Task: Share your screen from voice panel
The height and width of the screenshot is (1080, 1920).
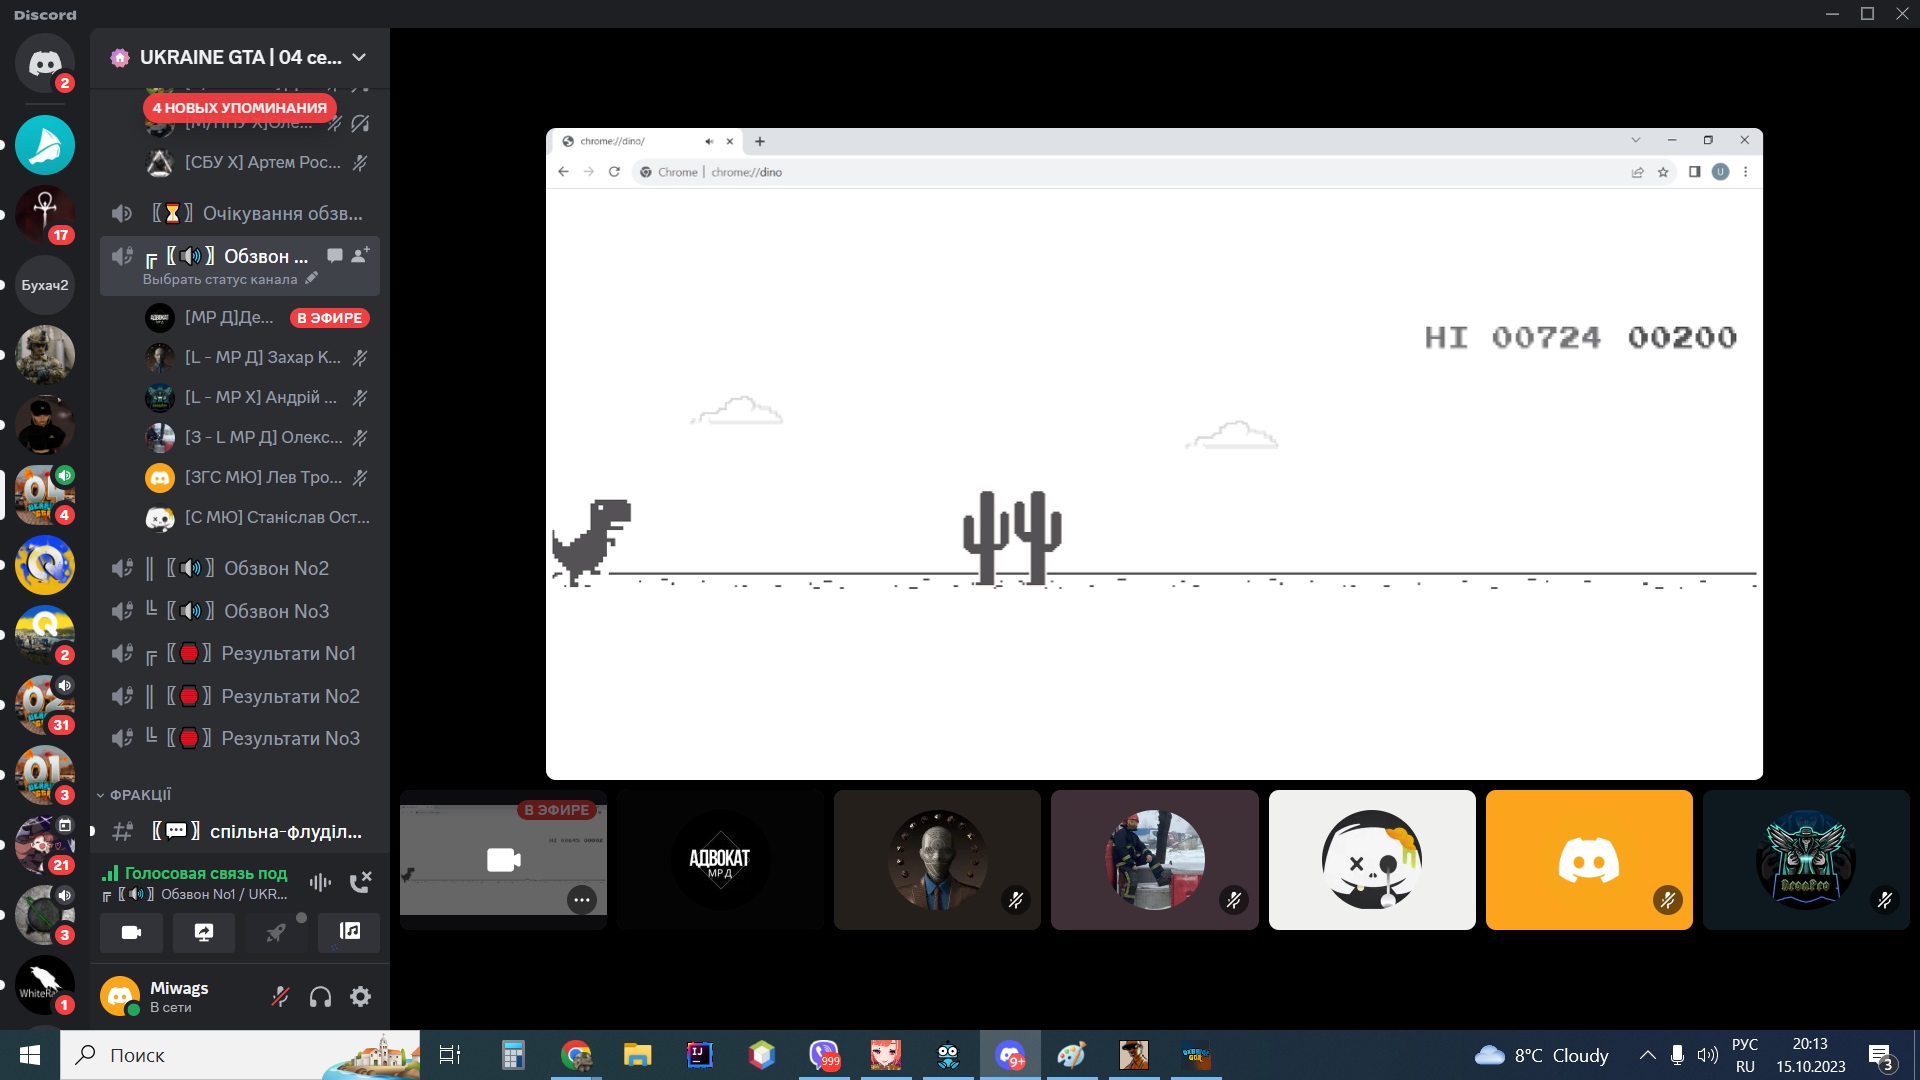Action: tap(204, 932)
